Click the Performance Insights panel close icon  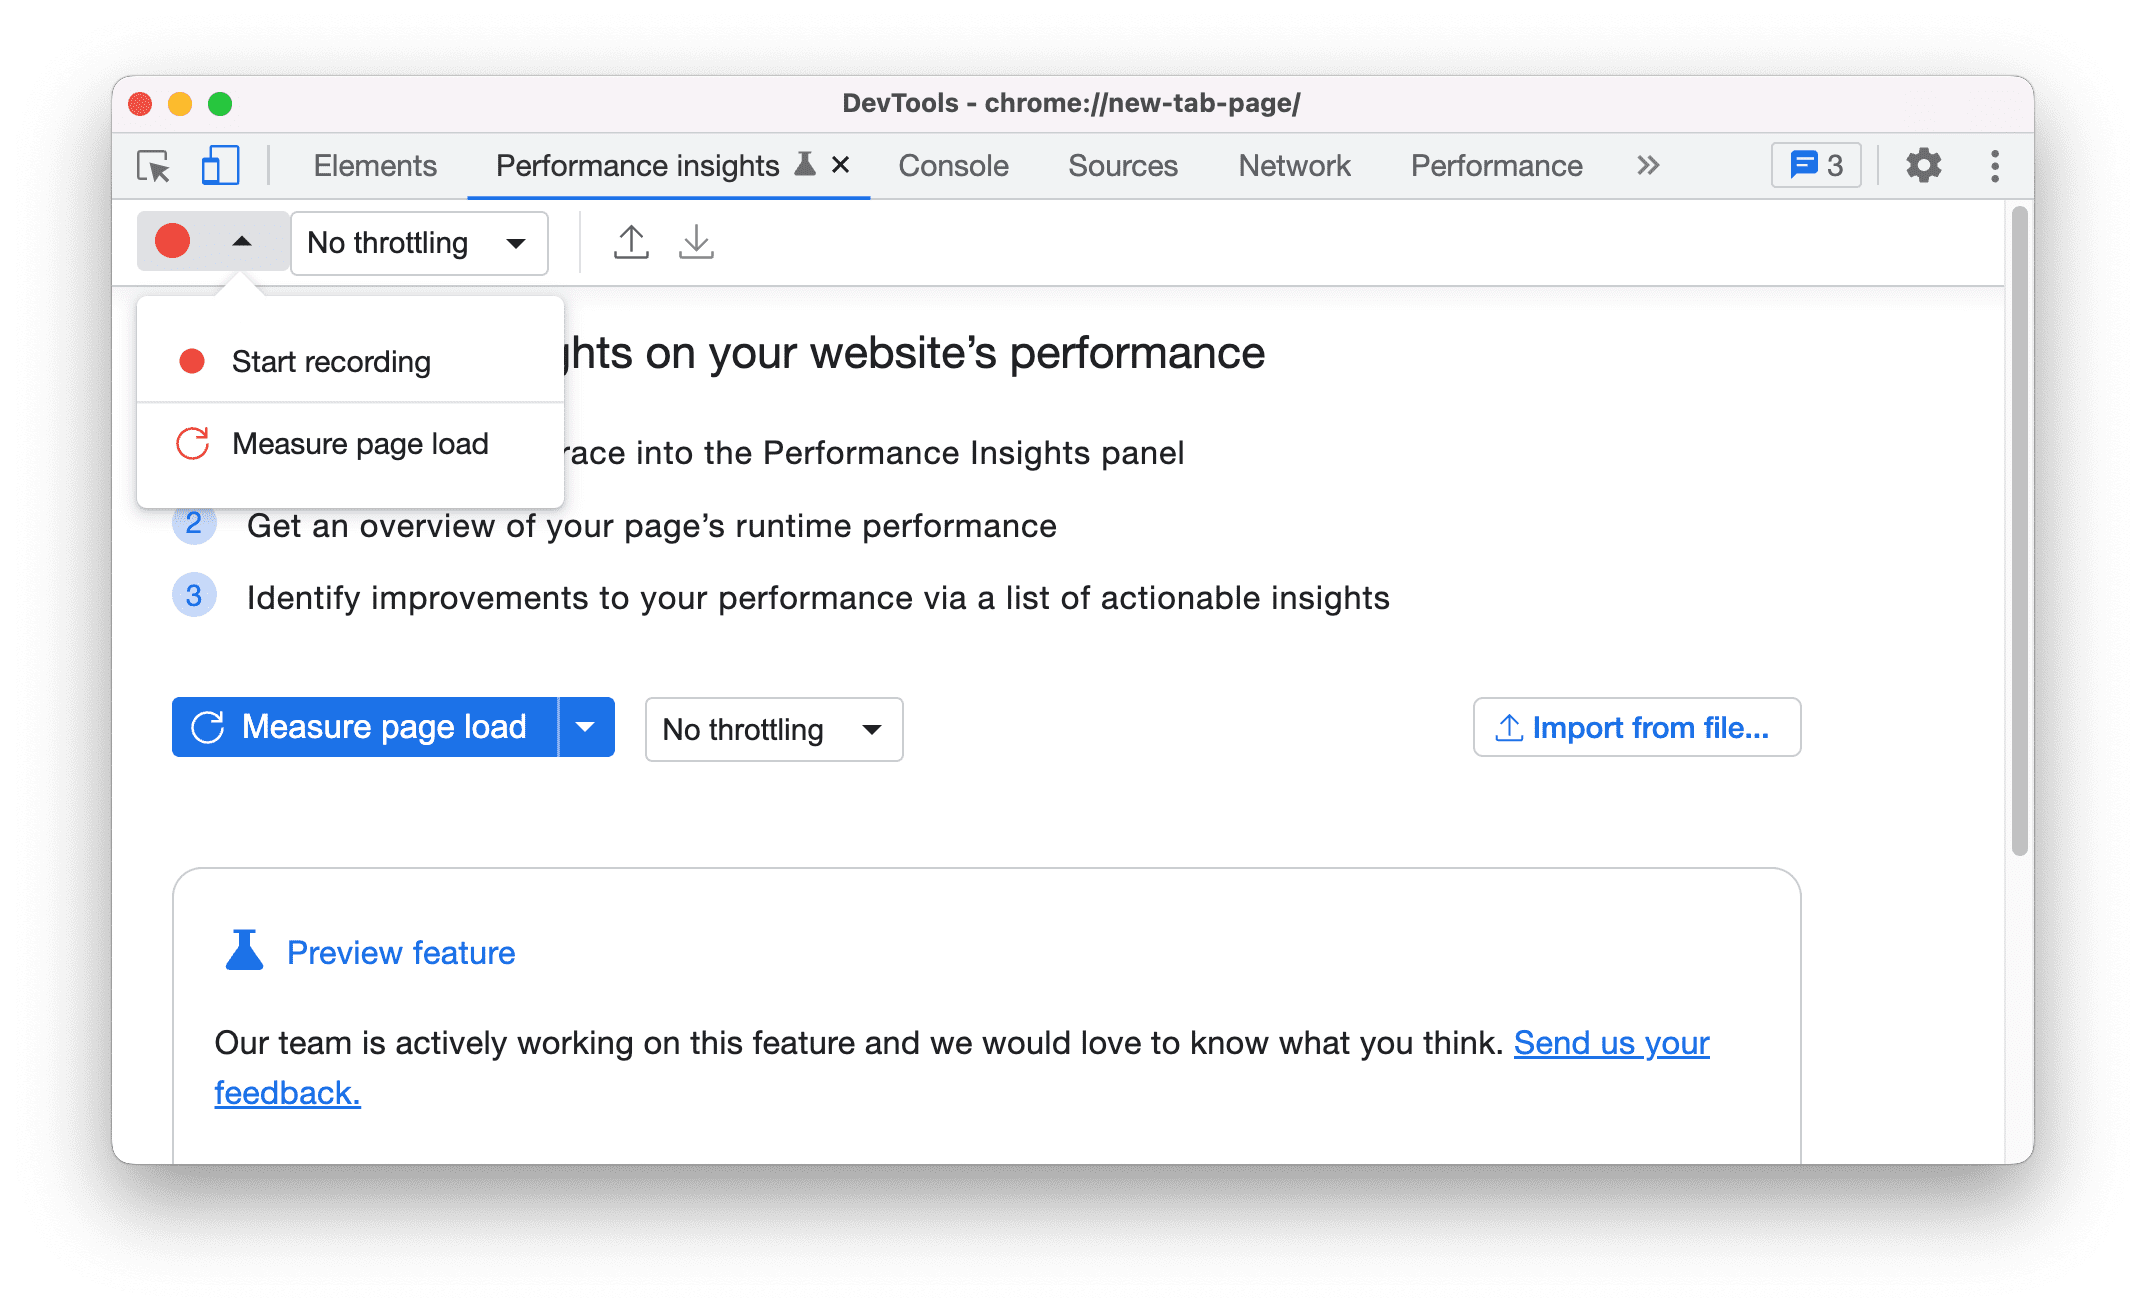tap(840, 166)
